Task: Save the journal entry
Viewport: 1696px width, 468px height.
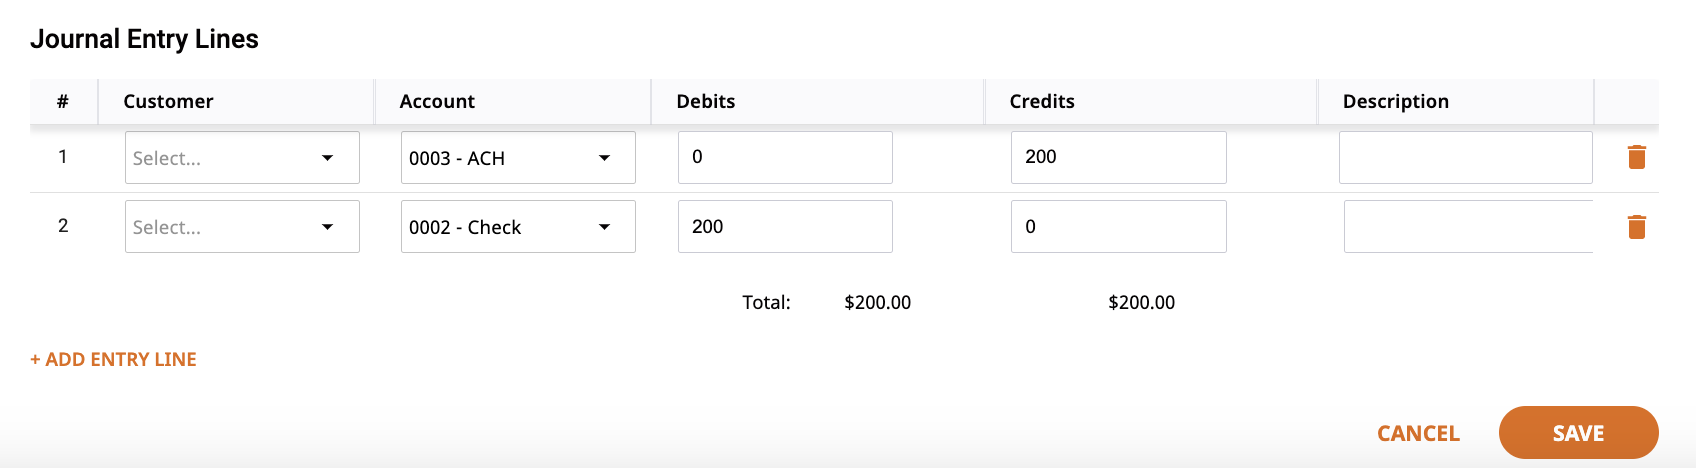Action: pos(1578,432)
